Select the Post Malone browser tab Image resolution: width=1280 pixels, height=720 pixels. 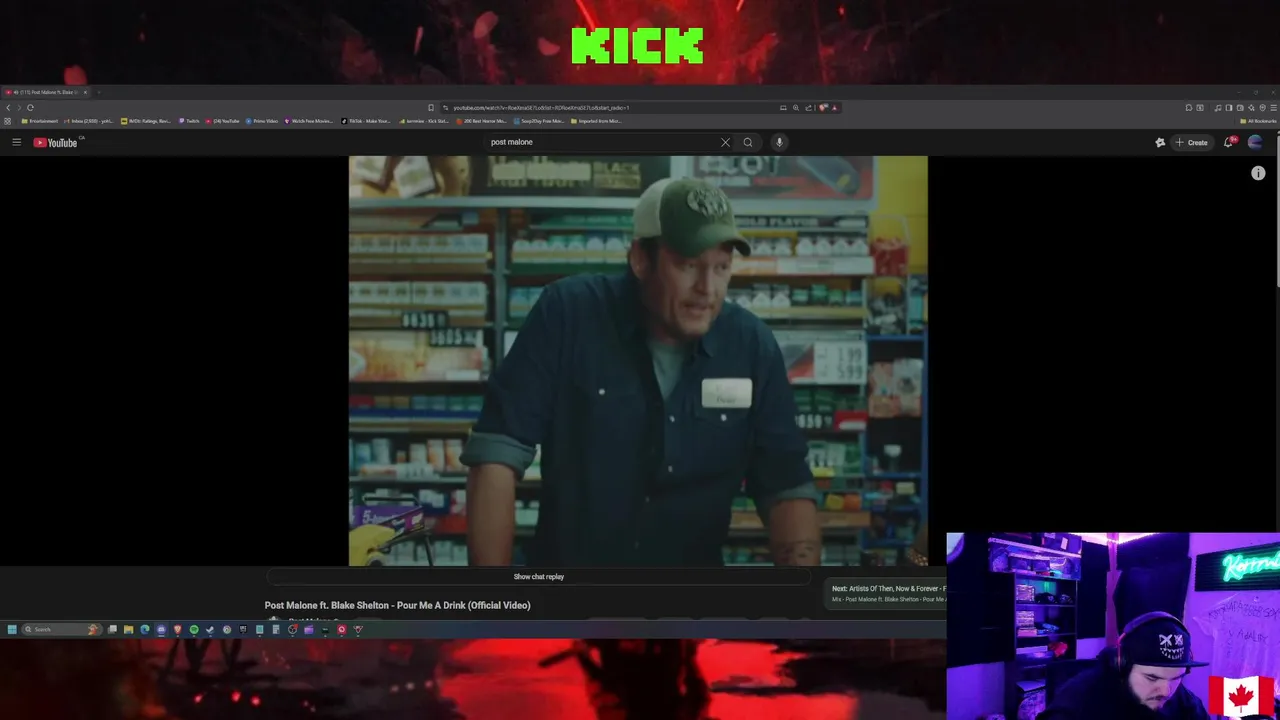click(x=45, y=92)
